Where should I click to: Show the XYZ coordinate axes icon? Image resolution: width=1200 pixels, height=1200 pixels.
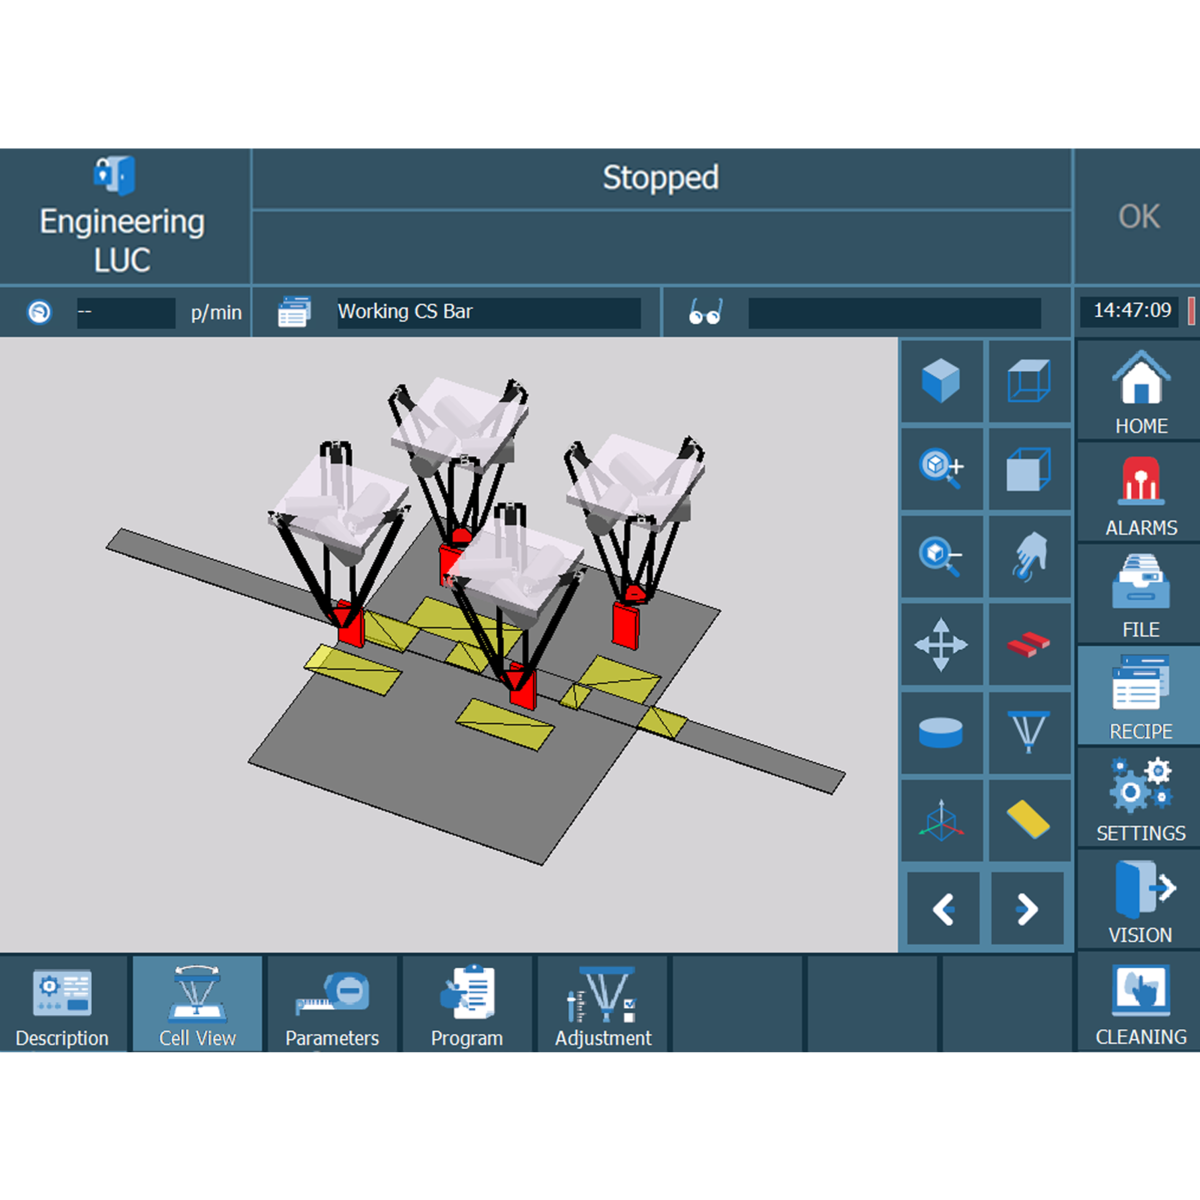pyautogui.click(x=941, y=820)
